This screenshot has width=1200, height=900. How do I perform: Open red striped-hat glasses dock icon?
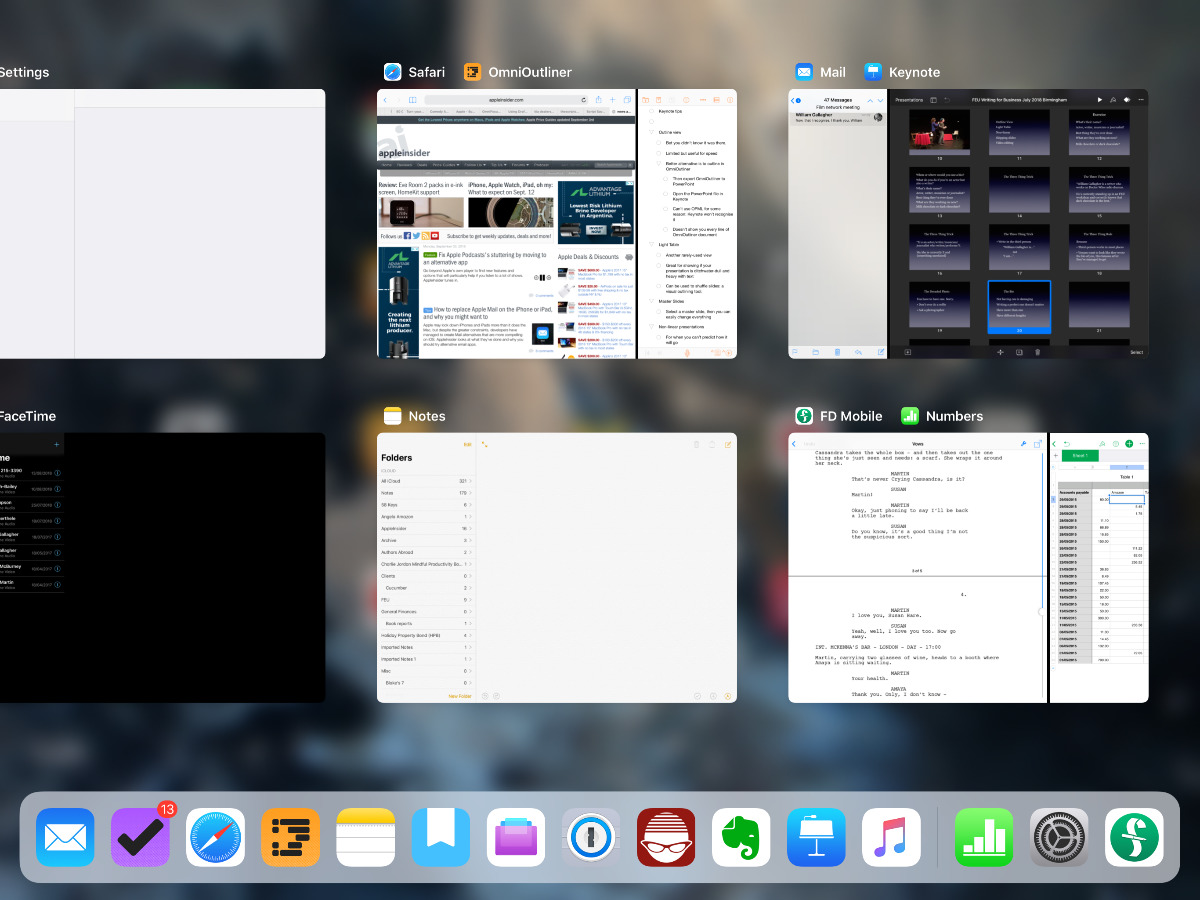pyautogui.click(x=666, y=837)
